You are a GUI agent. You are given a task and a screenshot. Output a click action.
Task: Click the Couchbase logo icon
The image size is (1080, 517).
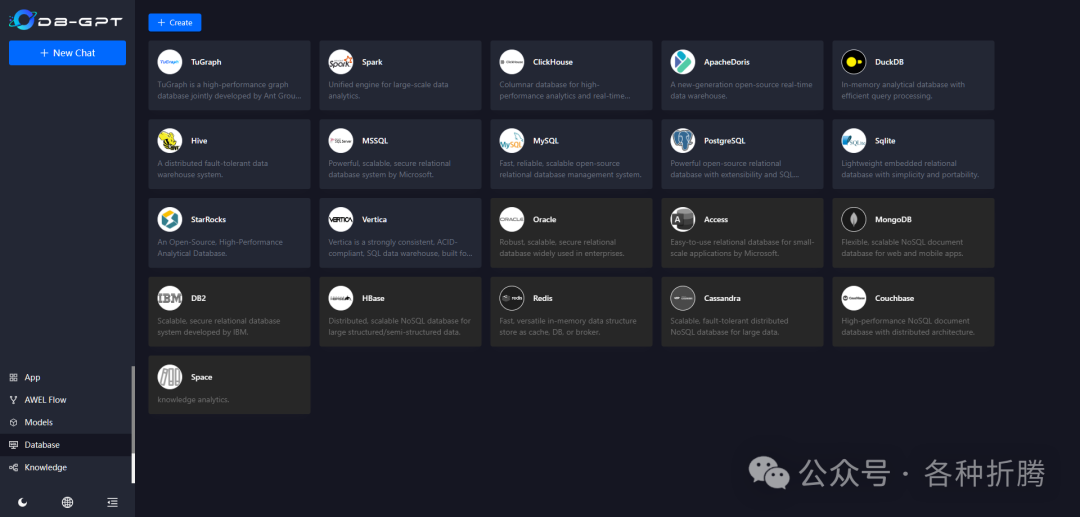(x=854, y=298)
